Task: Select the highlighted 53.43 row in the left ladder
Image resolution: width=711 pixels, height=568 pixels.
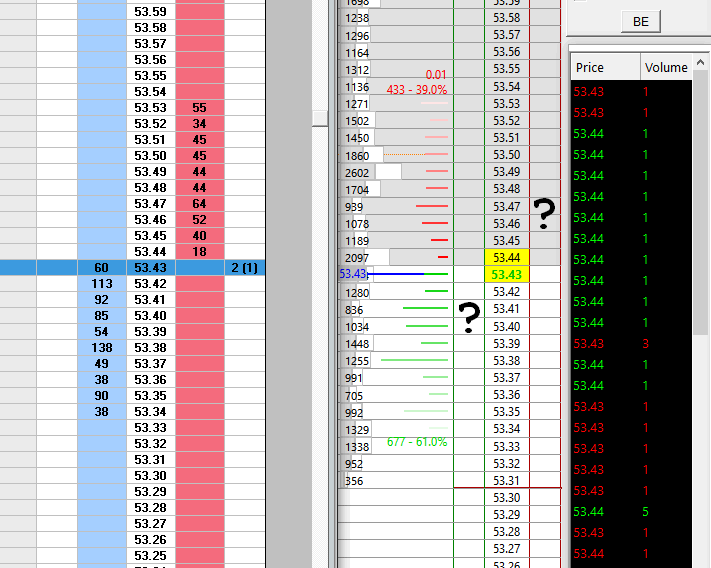Action: click(132, 267)
